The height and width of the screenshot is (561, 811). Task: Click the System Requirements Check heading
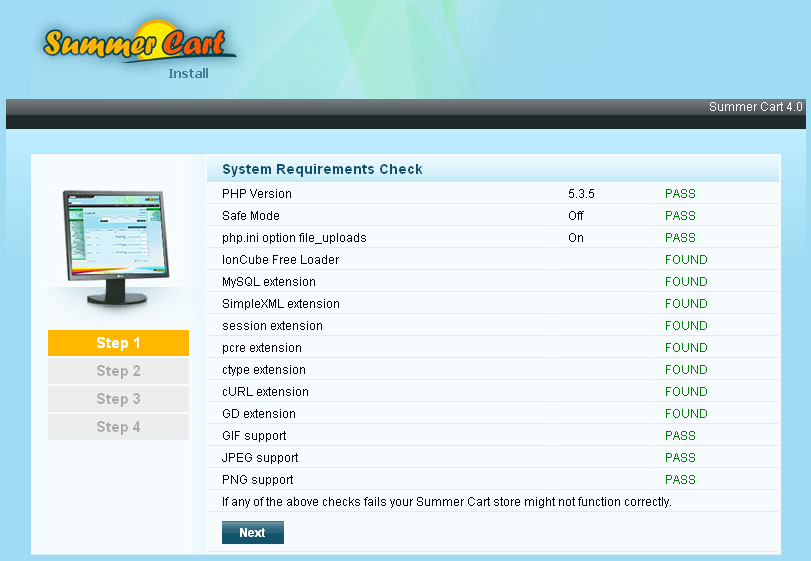(322, 169)
